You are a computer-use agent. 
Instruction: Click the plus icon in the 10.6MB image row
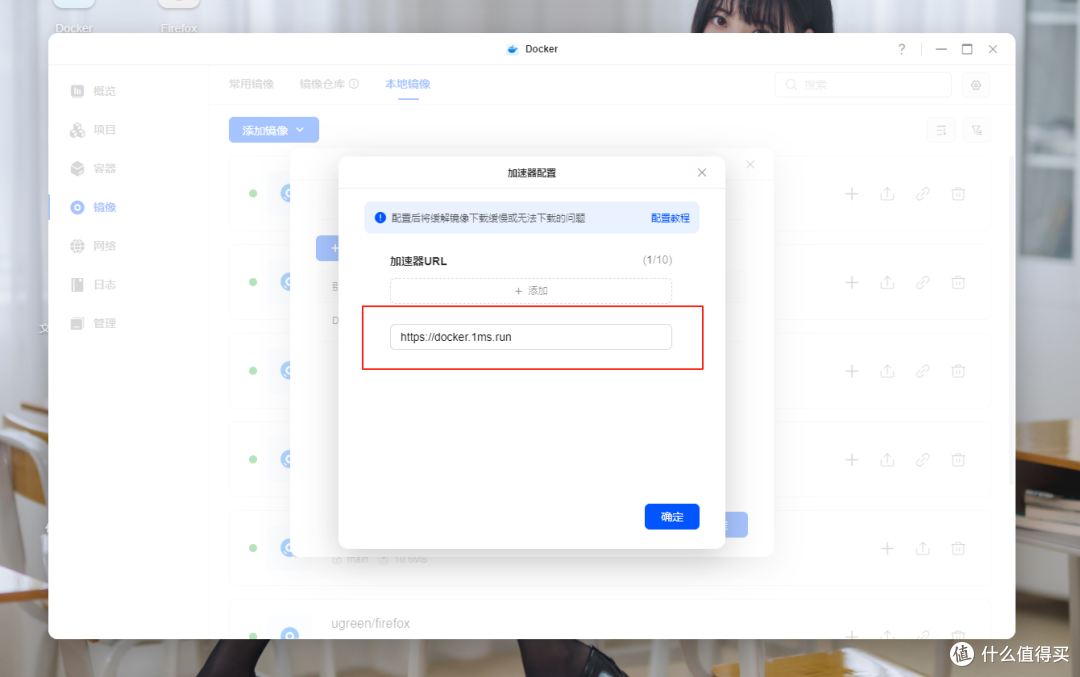[x=887, y=549]
